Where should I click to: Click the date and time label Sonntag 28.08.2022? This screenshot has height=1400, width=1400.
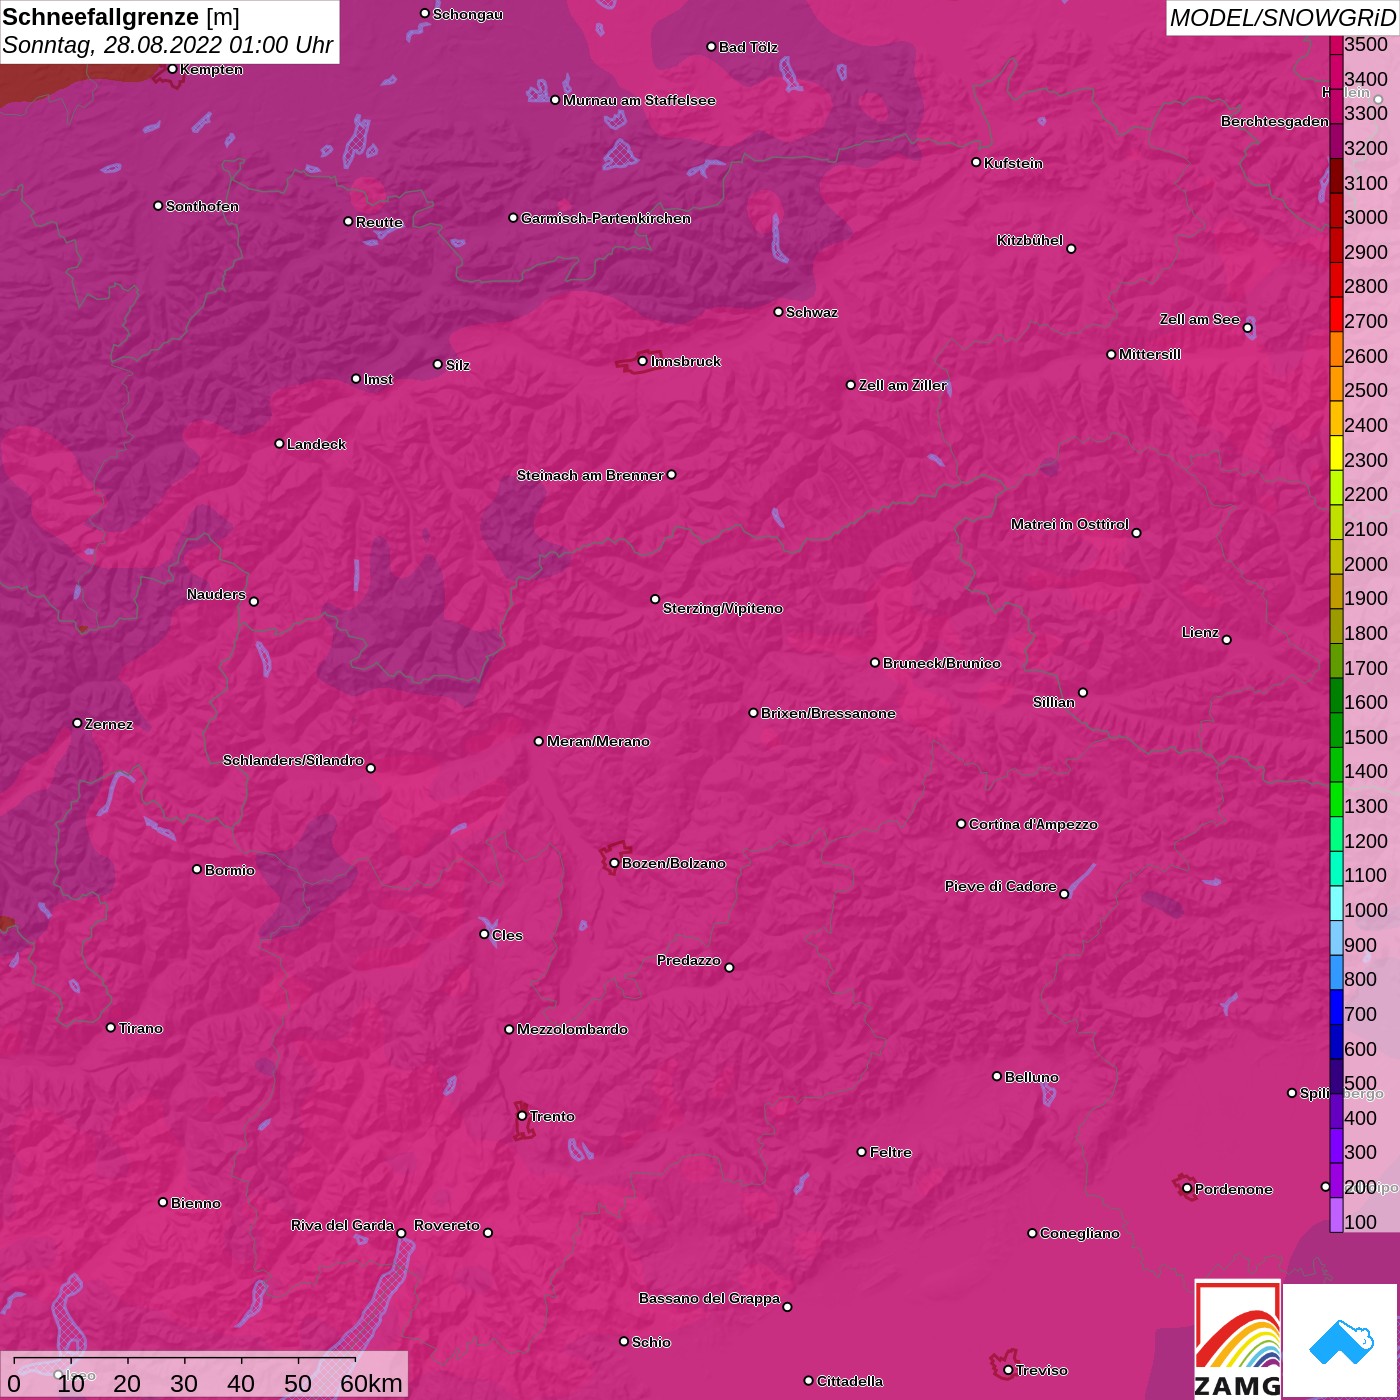pos(167,45)
